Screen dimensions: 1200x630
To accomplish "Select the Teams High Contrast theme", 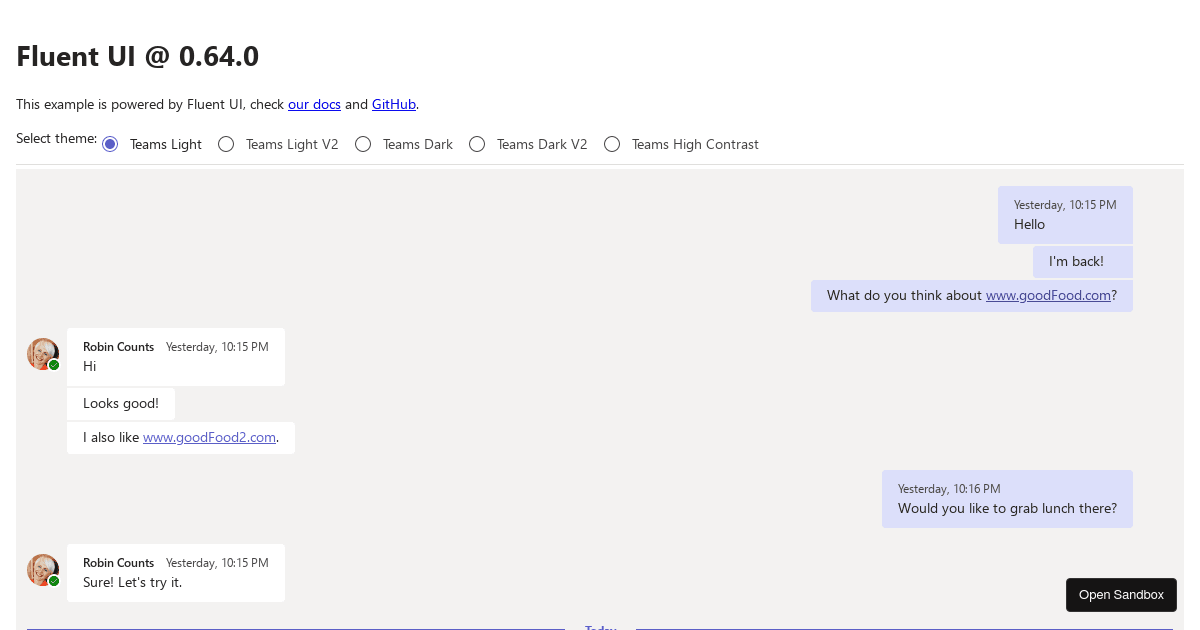I will click(x=612, y=144).
